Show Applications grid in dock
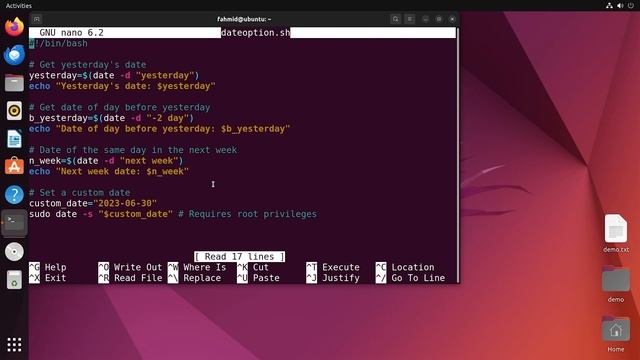Screen dimensions: 640x360 pyautogui.click(x=14, y=344)
